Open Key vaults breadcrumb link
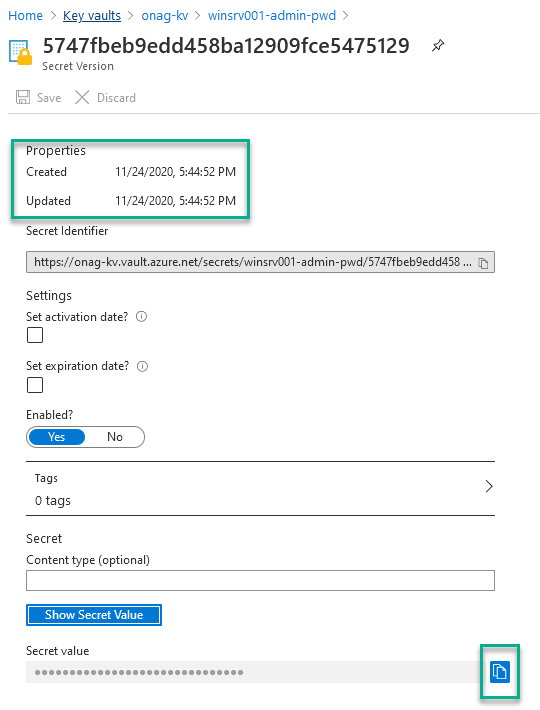 [92, 15]
